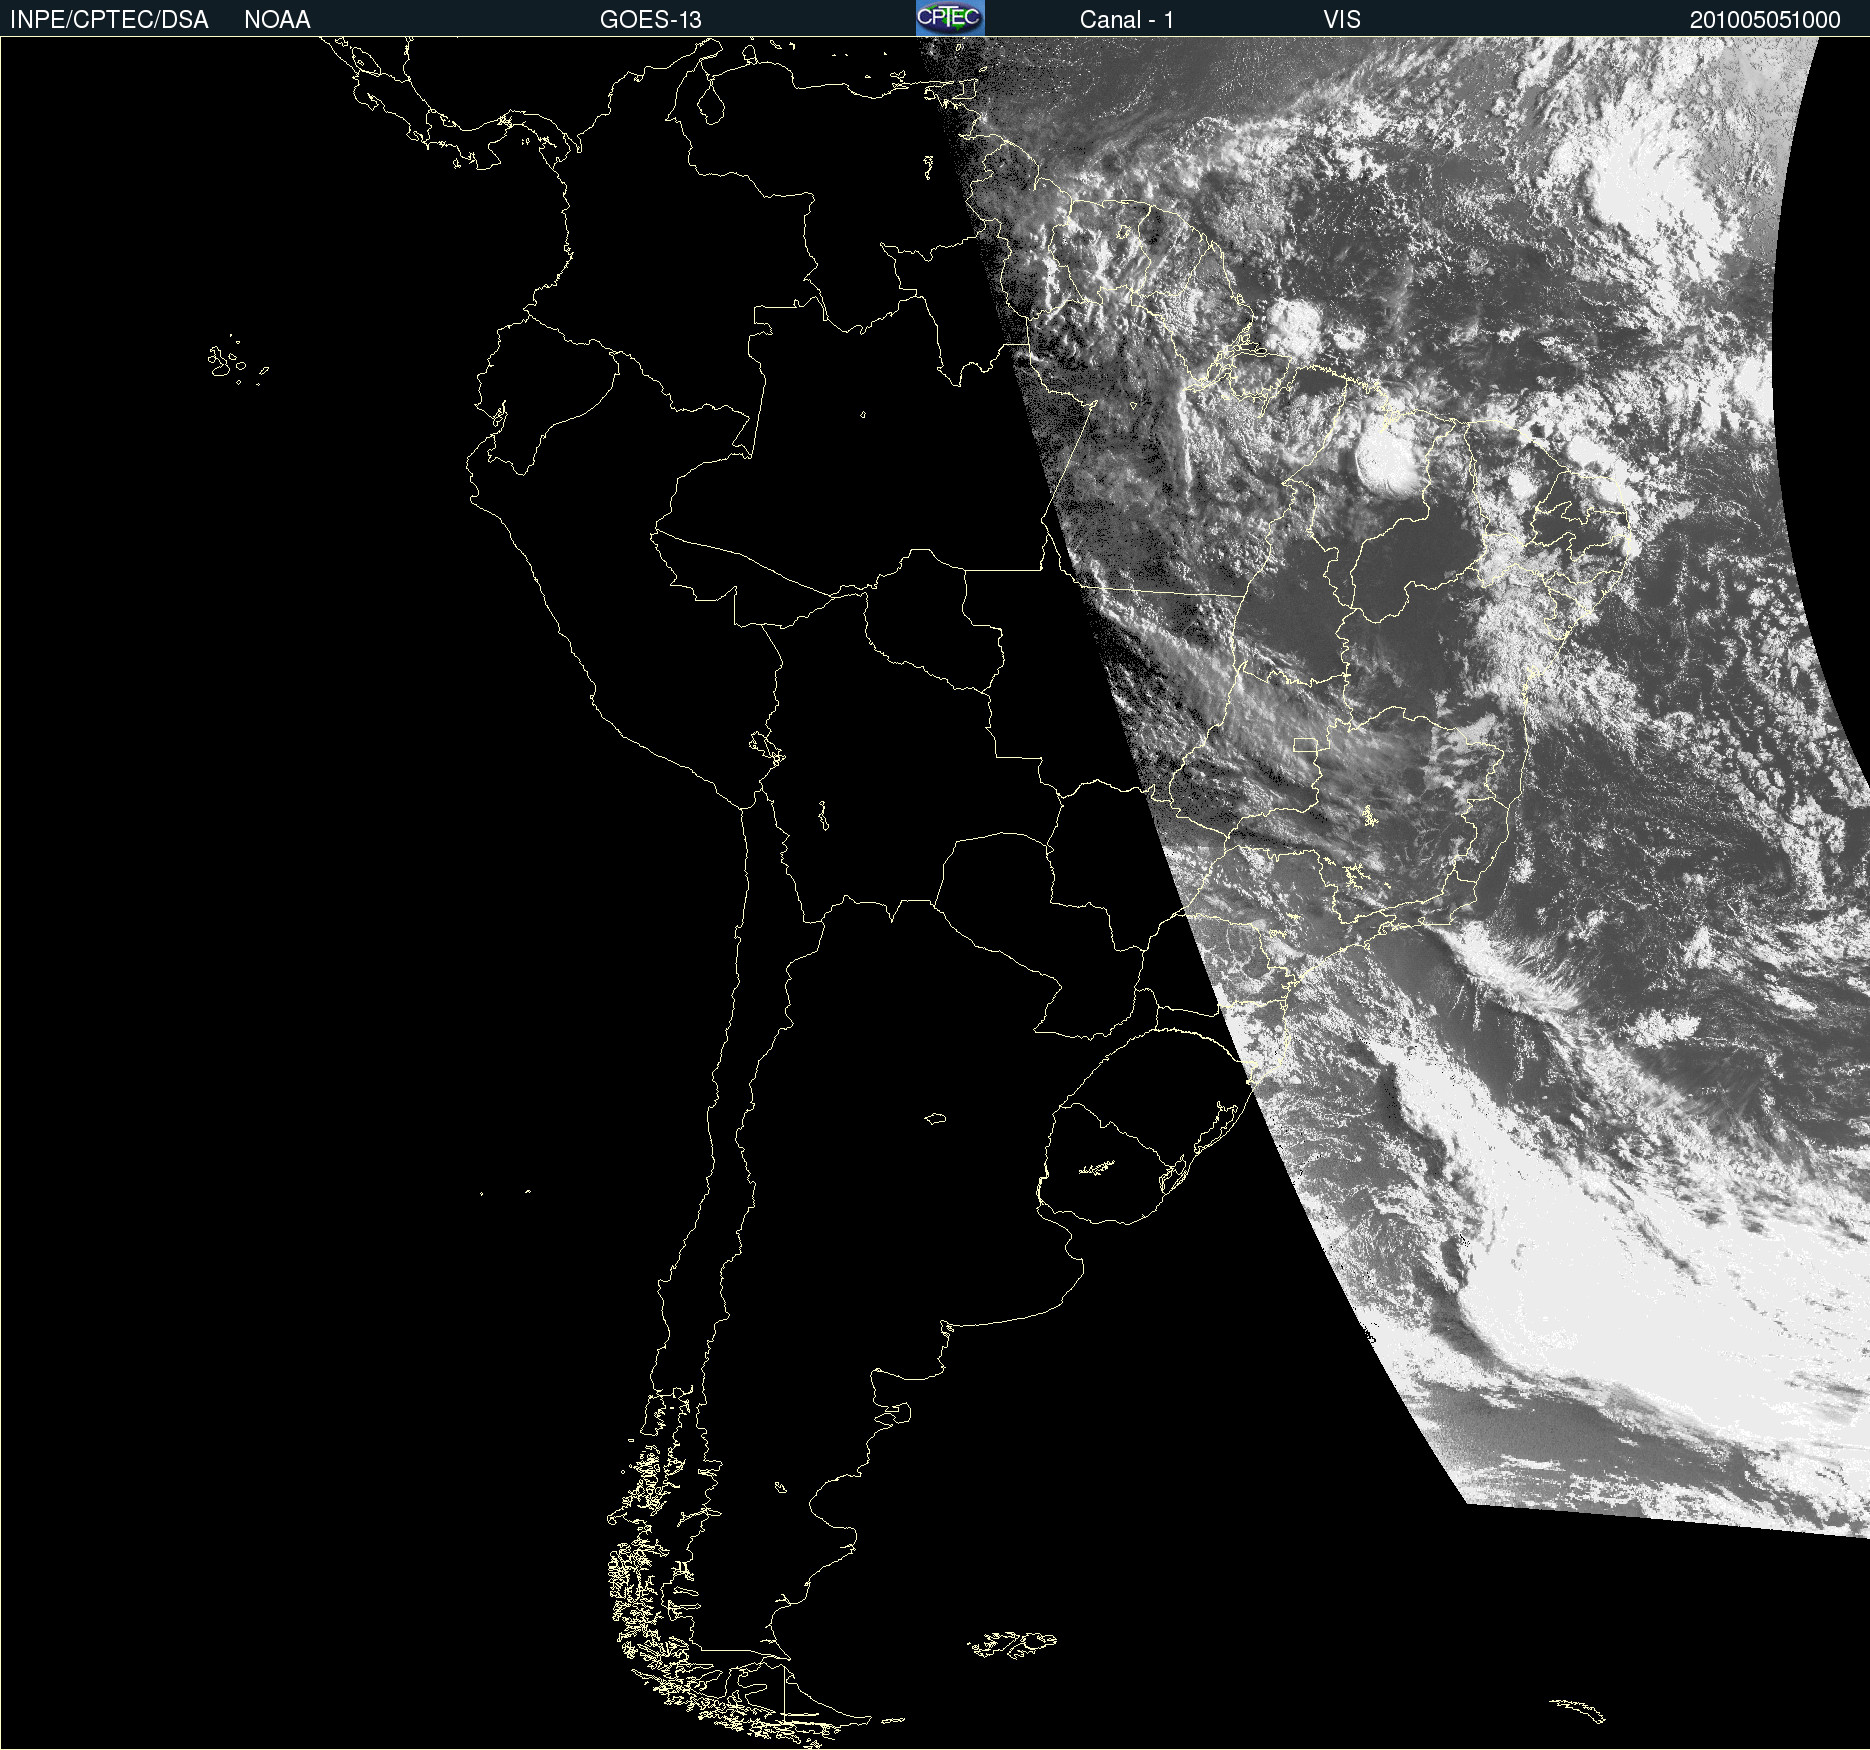Viewport: 1870px width, 1750px height.
Task: Click the GOES-13 satellite label
Action: pyautogui.click(x=651, y=20)
